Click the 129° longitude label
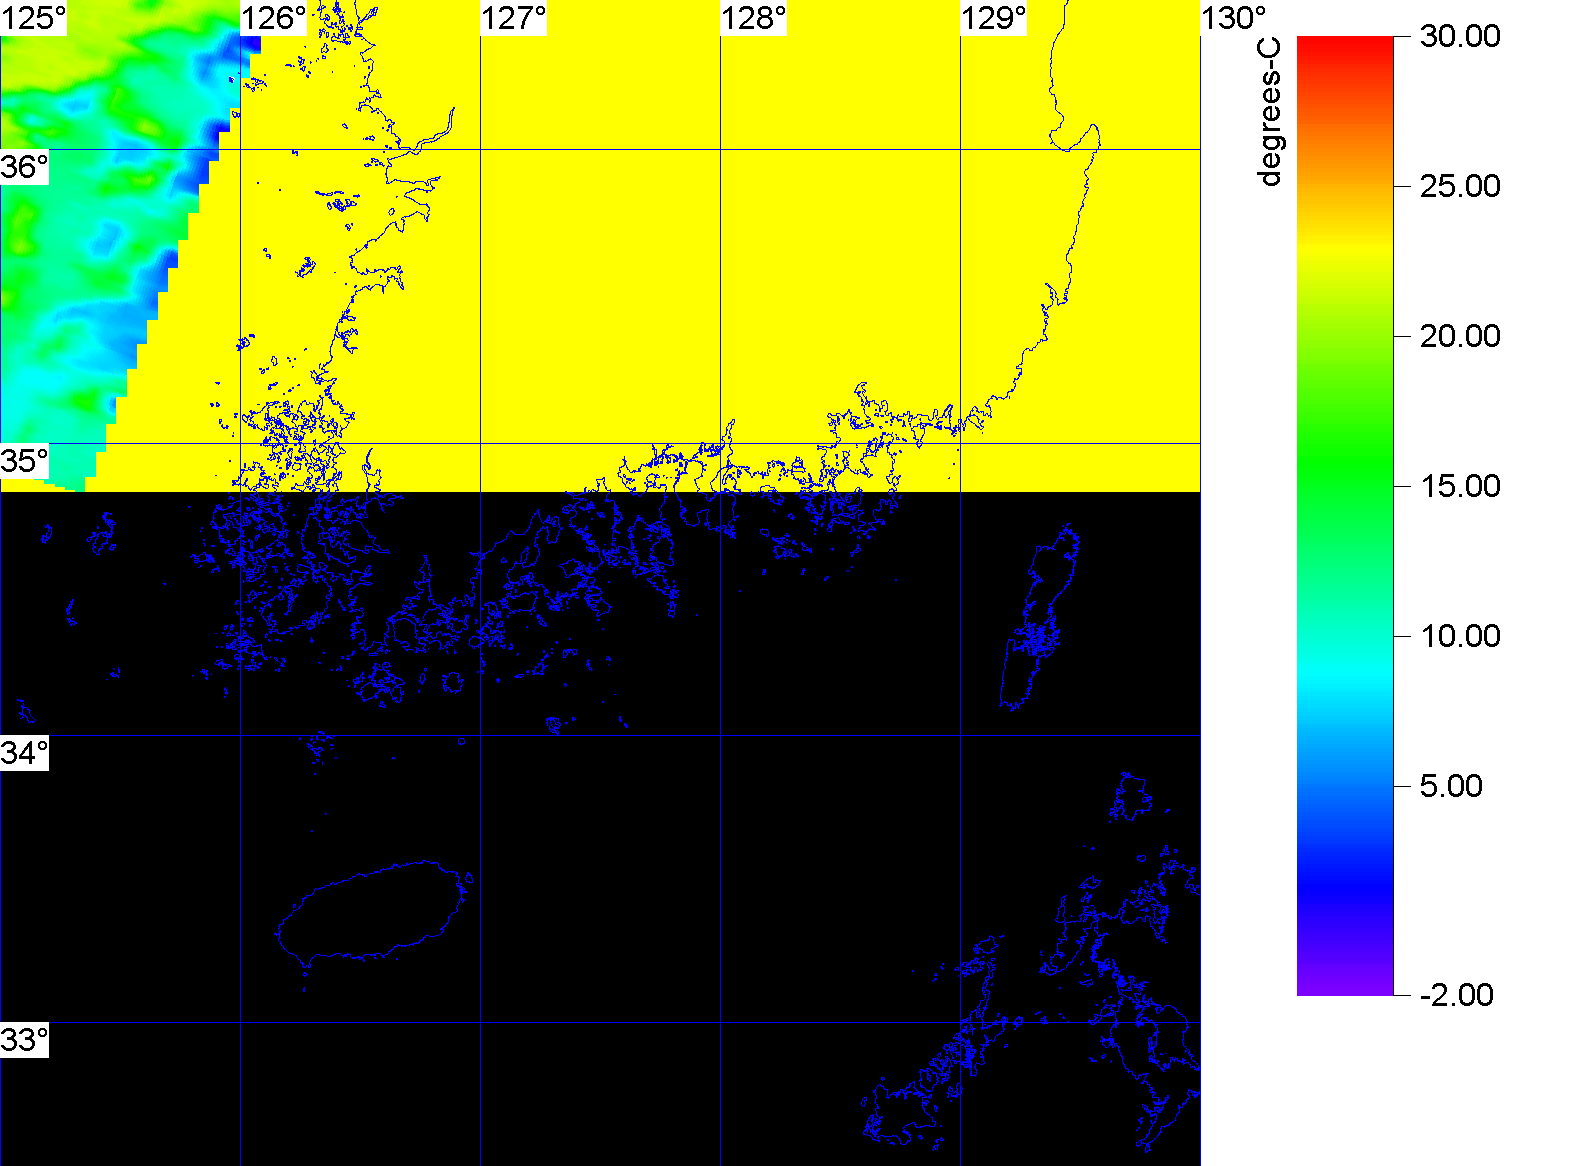Viewport: 1591px width, 1166px height. click(x=994, y=18)
